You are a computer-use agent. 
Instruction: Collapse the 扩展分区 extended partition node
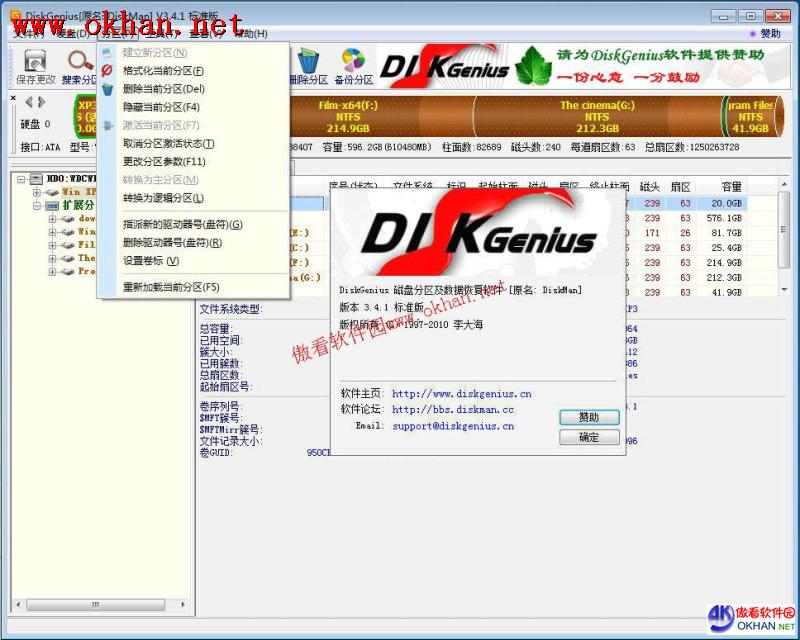37,206
